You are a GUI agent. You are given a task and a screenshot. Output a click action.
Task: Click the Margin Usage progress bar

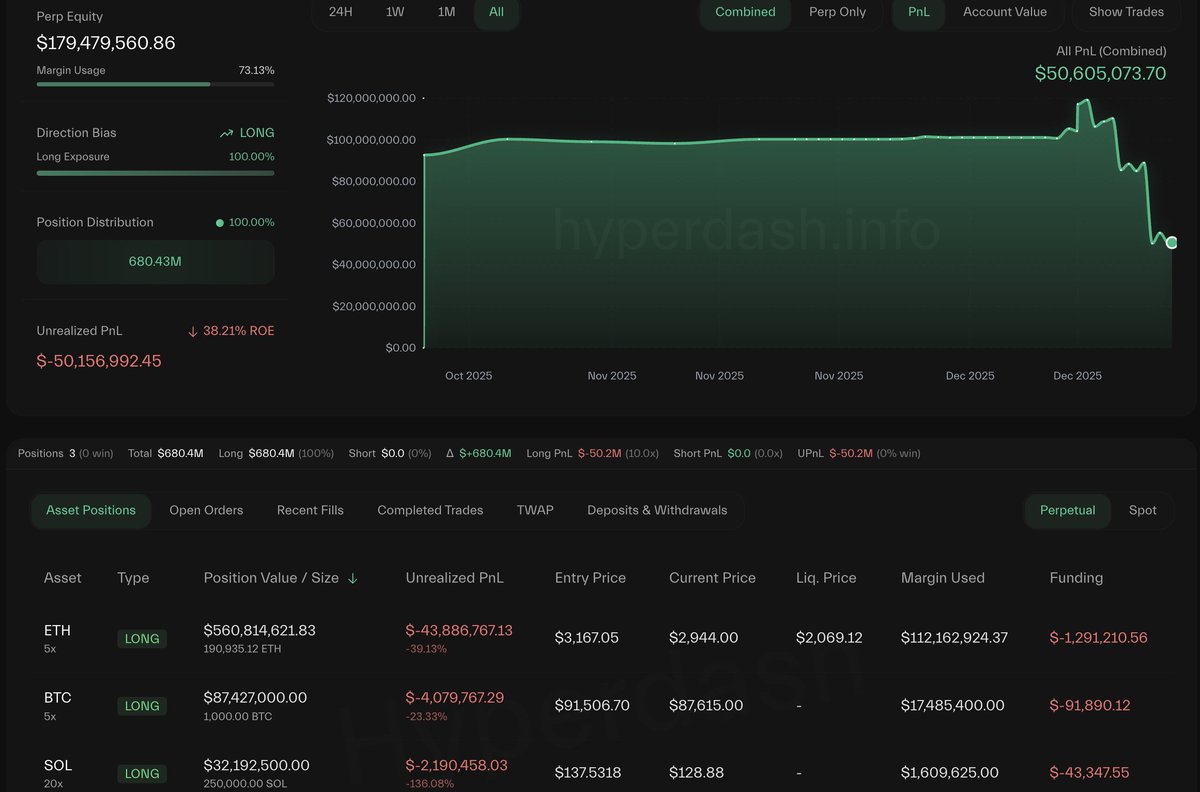(155, 84)
